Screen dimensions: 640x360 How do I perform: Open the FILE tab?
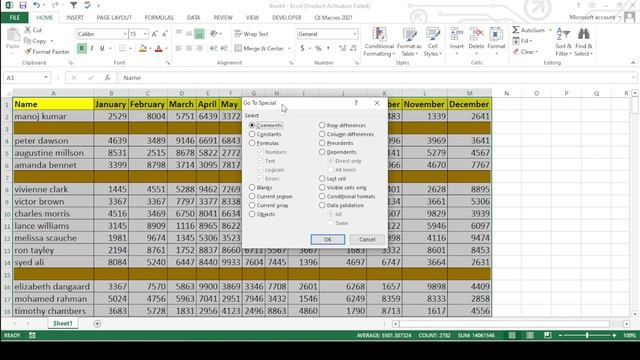[x=15, y=18]
